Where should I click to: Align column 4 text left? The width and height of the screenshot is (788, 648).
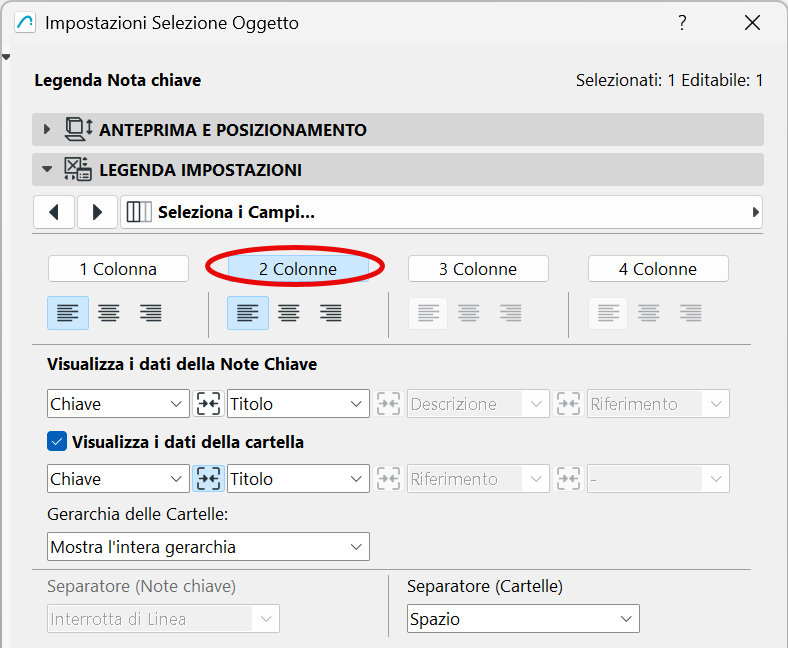click(x=608, y=313)
